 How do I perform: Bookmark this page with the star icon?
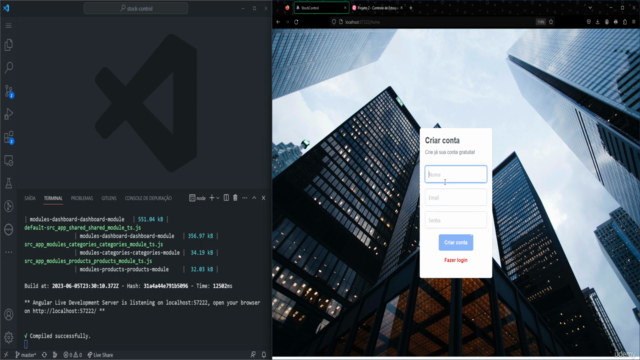(551, 22)
